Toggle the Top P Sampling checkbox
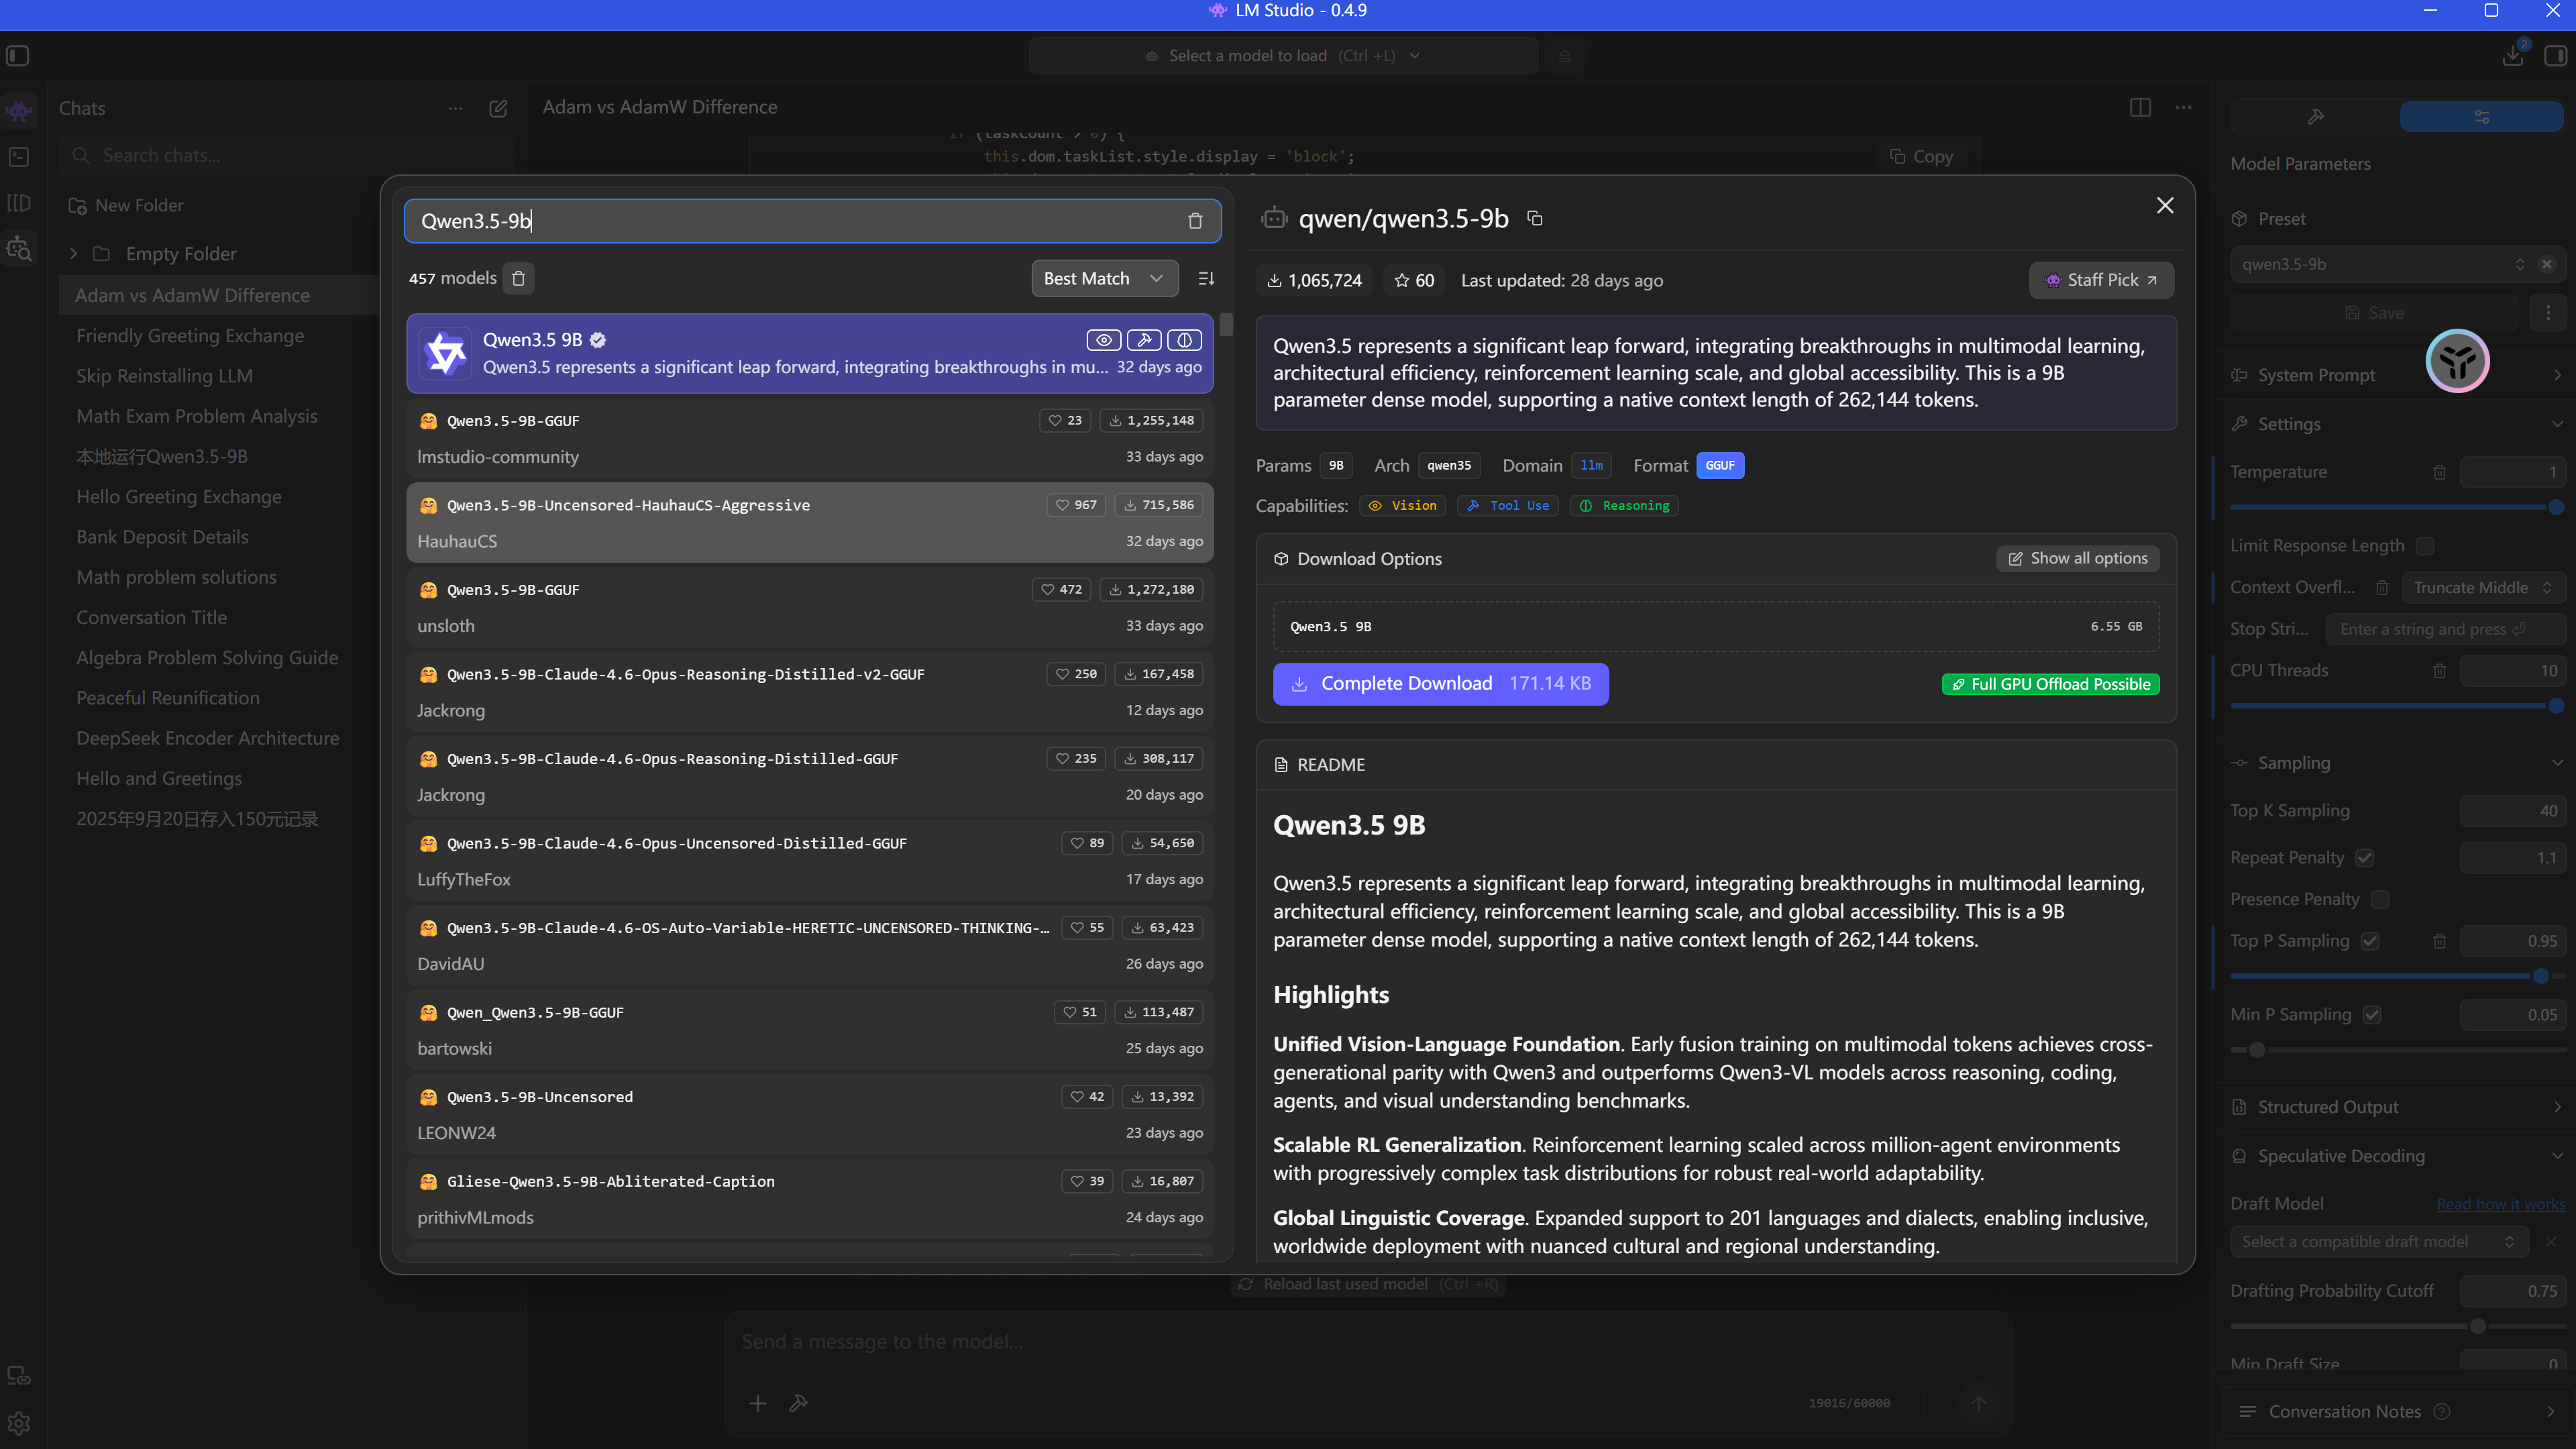Screen dimensions: 2576x1449 click(x=2370, y=941)
